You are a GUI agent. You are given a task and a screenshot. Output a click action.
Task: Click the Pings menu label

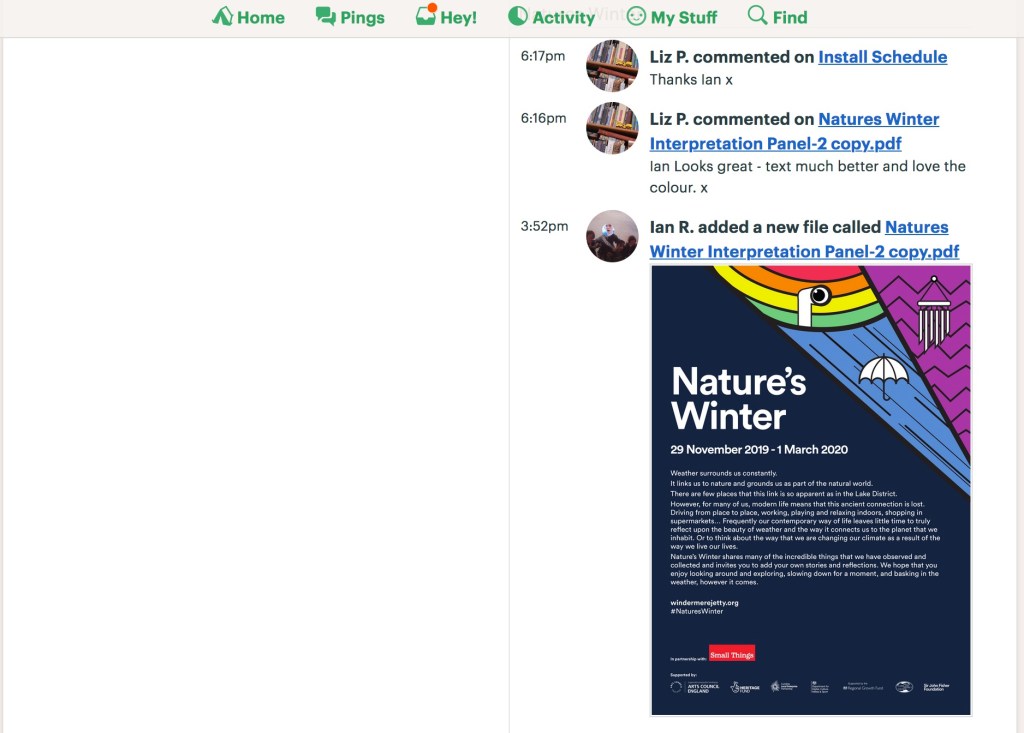(362, 18)
